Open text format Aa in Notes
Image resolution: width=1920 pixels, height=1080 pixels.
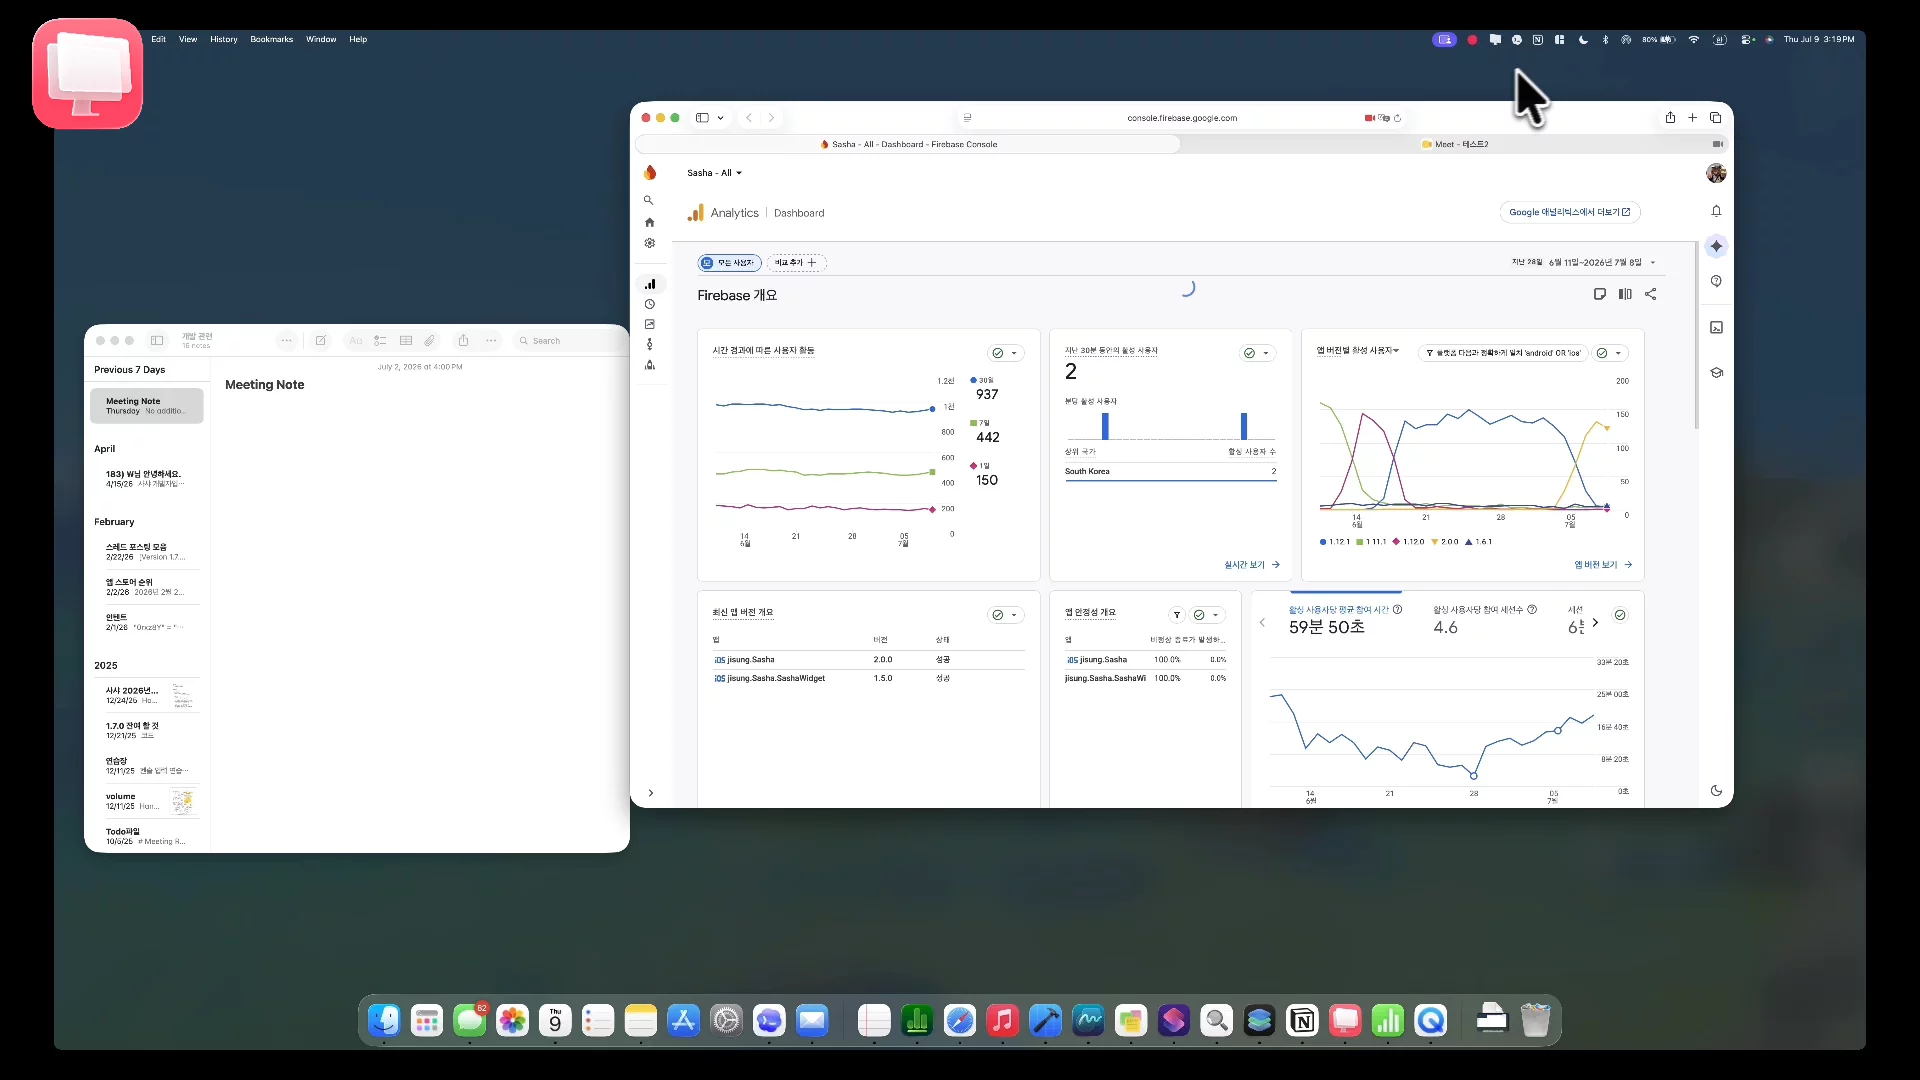click(355, 340)
